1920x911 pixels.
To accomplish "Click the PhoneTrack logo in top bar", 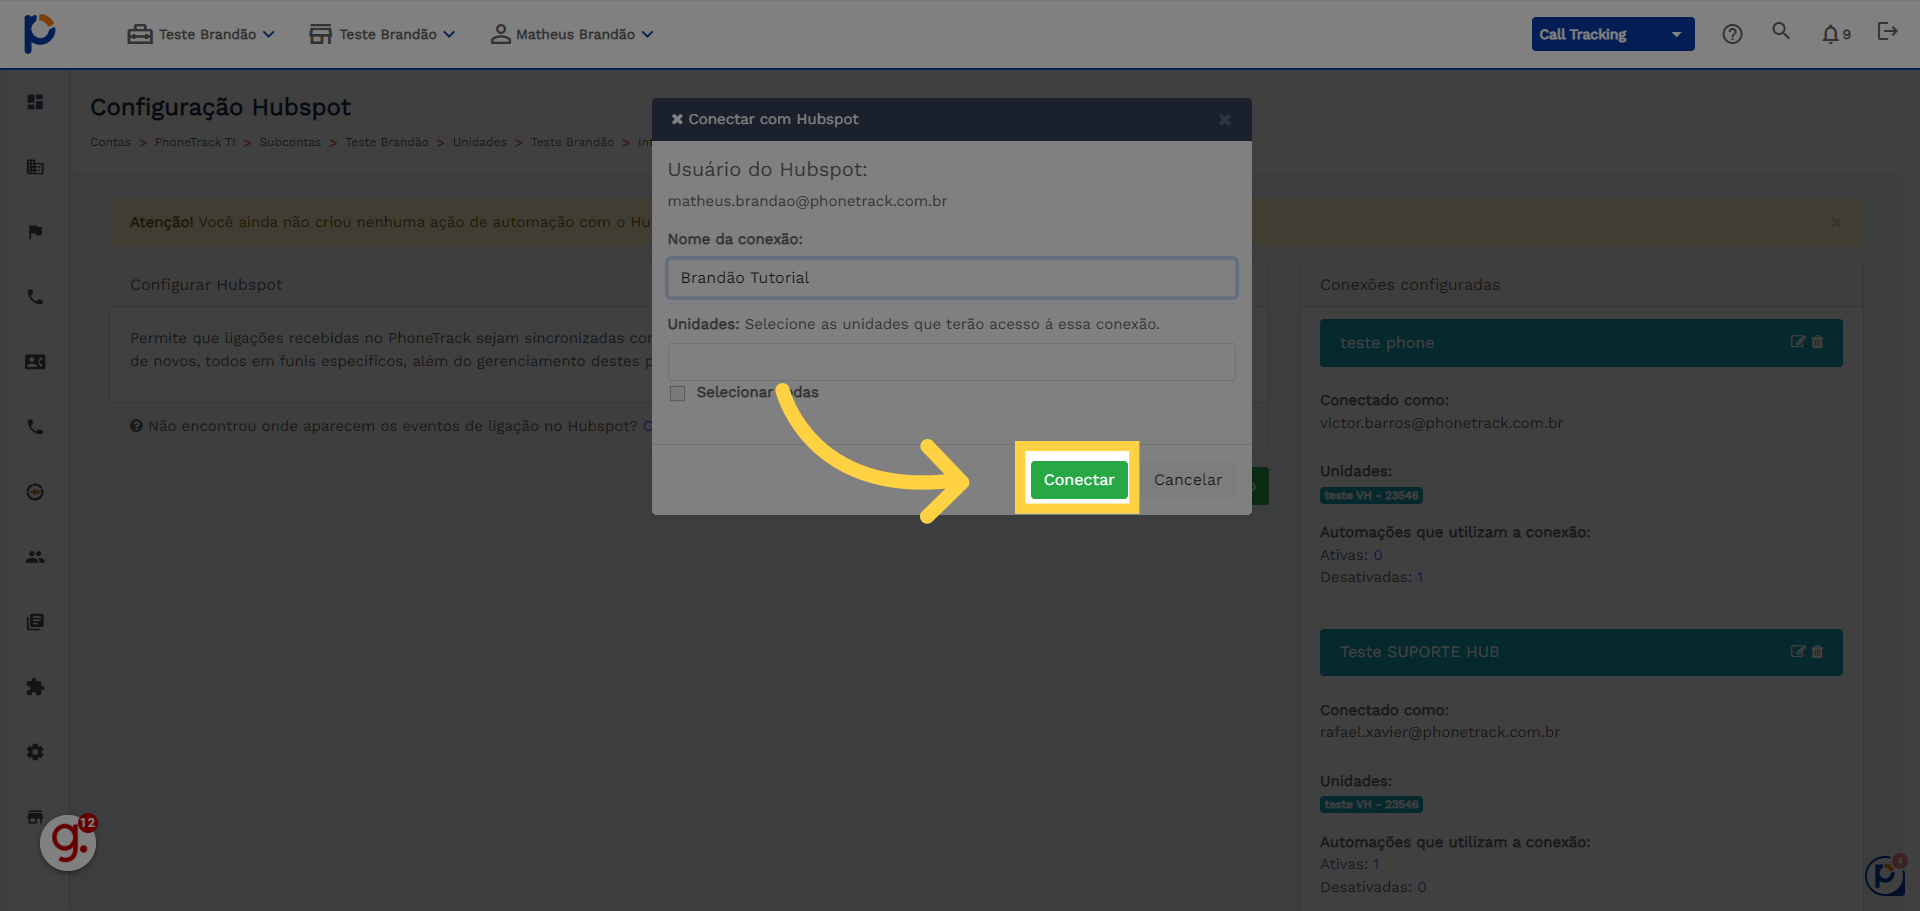I will pos(40,33).
